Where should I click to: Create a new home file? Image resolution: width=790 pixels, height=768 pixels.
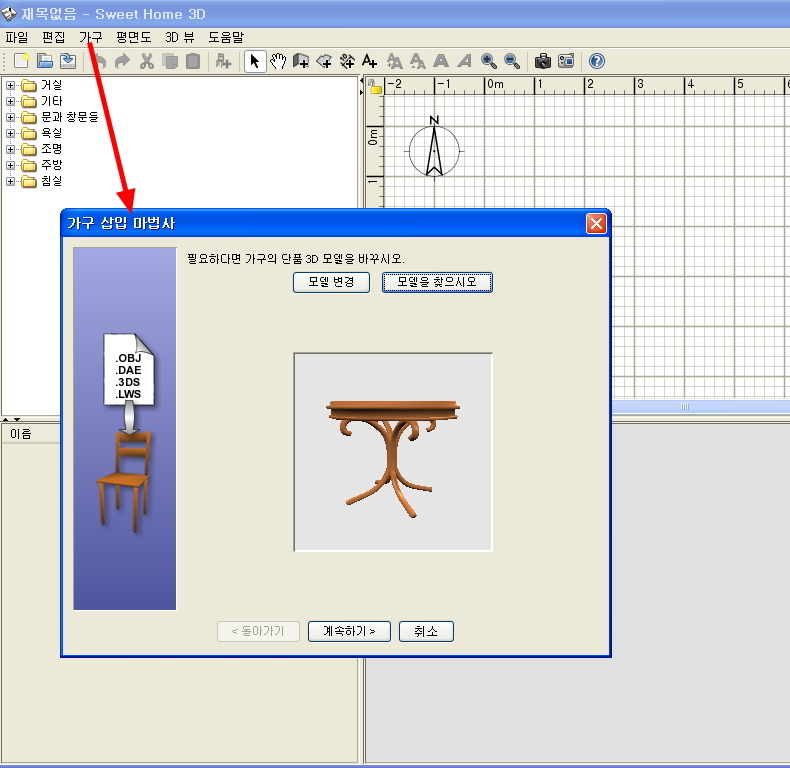[x=21, y=61]
